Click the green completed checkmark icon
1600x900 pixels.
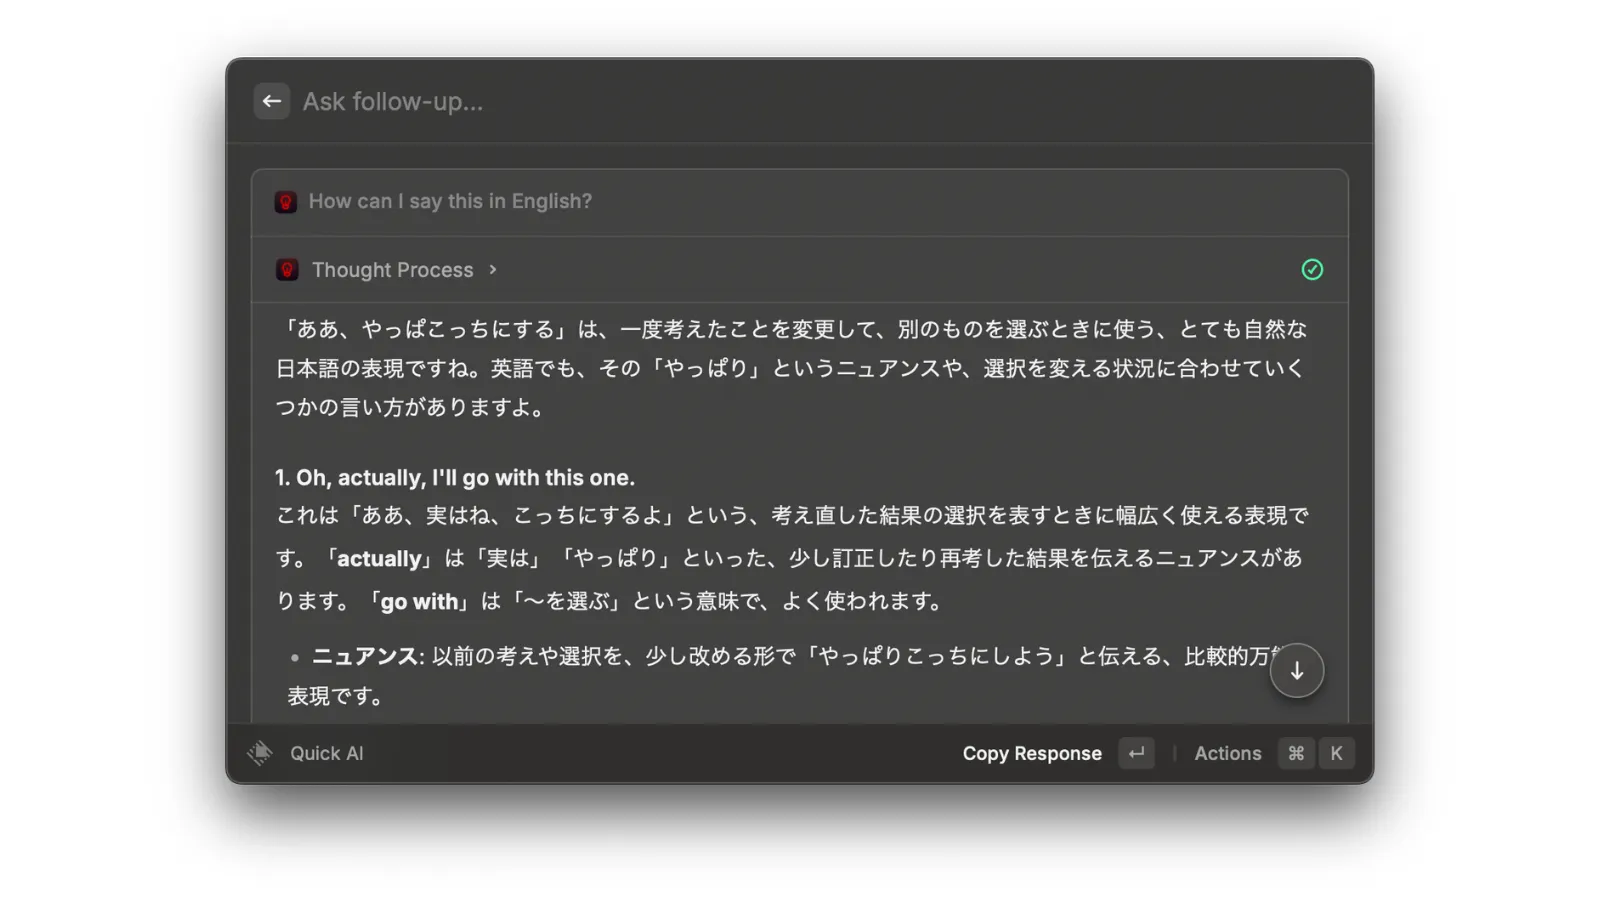(x=1312, y=270)
